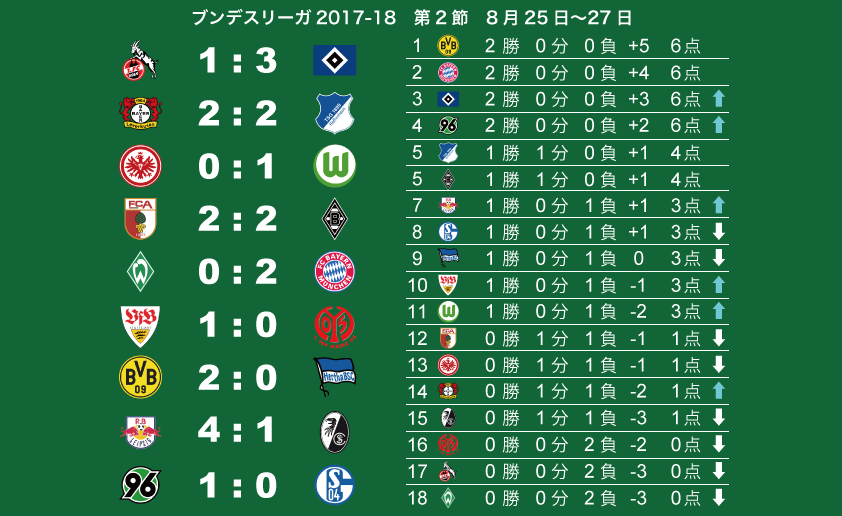This screenshot has width=842, height=516.
Task: Click the large VfL Wolfsburg green W logo
Action: click(x=335, y=166)
